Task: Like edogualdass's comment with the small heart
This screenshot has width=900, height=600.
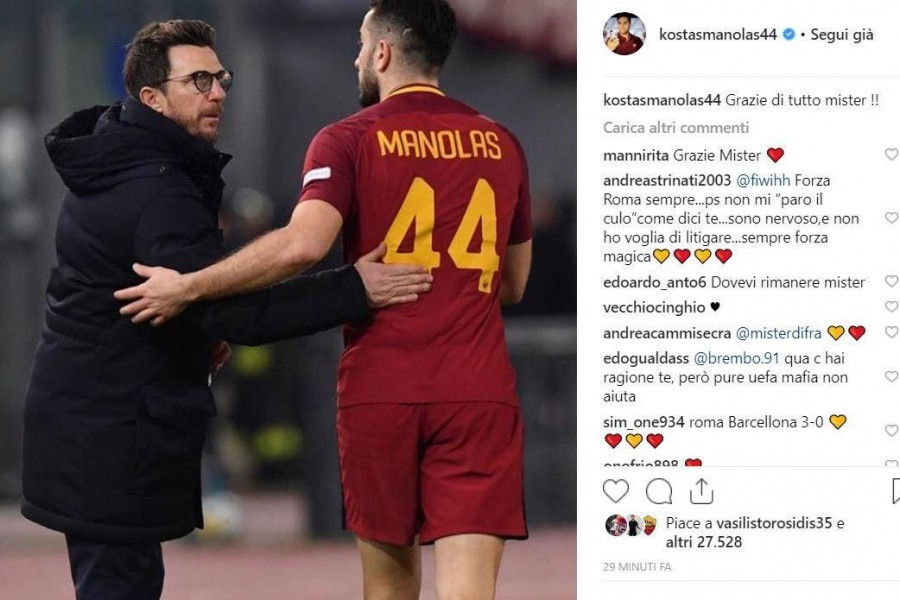Action: 891,377
